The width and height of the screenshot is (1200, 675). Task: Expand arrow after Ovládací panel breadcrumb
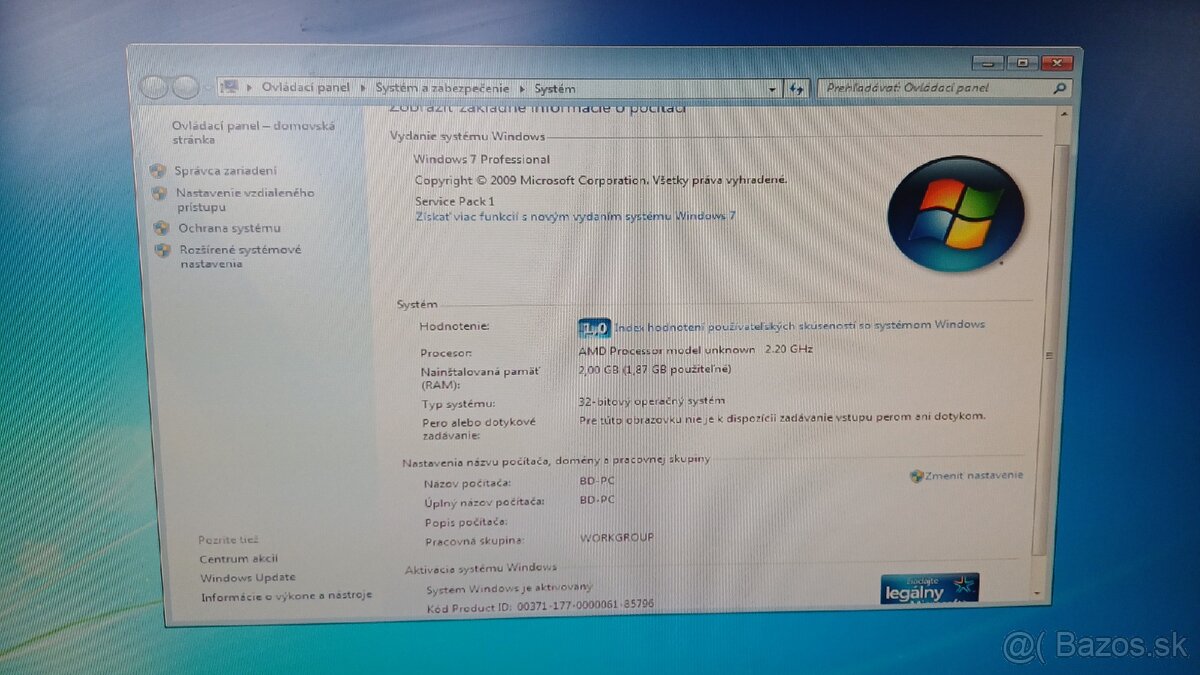(x=364, y=88)
